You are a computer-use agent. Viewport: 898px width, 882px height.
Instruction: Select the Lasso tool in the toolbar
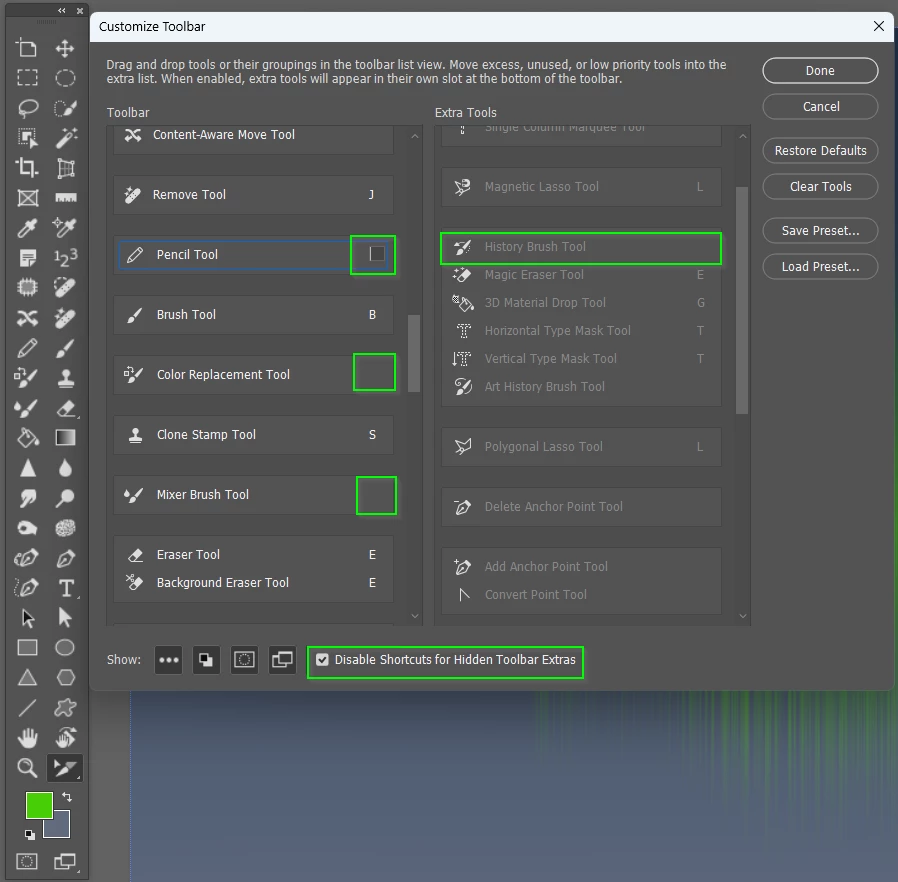27,108
